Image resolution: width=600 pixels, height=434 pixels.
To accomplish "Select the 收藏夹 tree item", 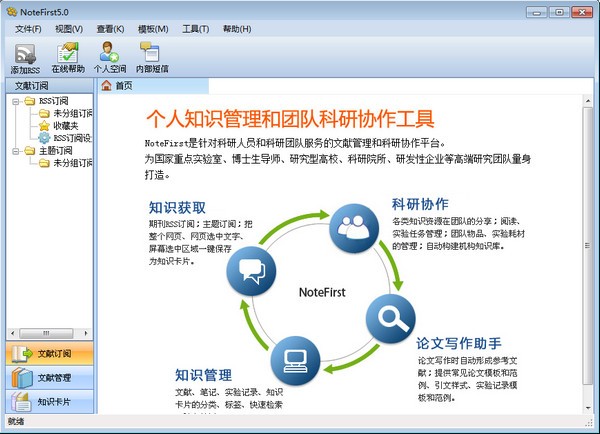I will point(66,126).
